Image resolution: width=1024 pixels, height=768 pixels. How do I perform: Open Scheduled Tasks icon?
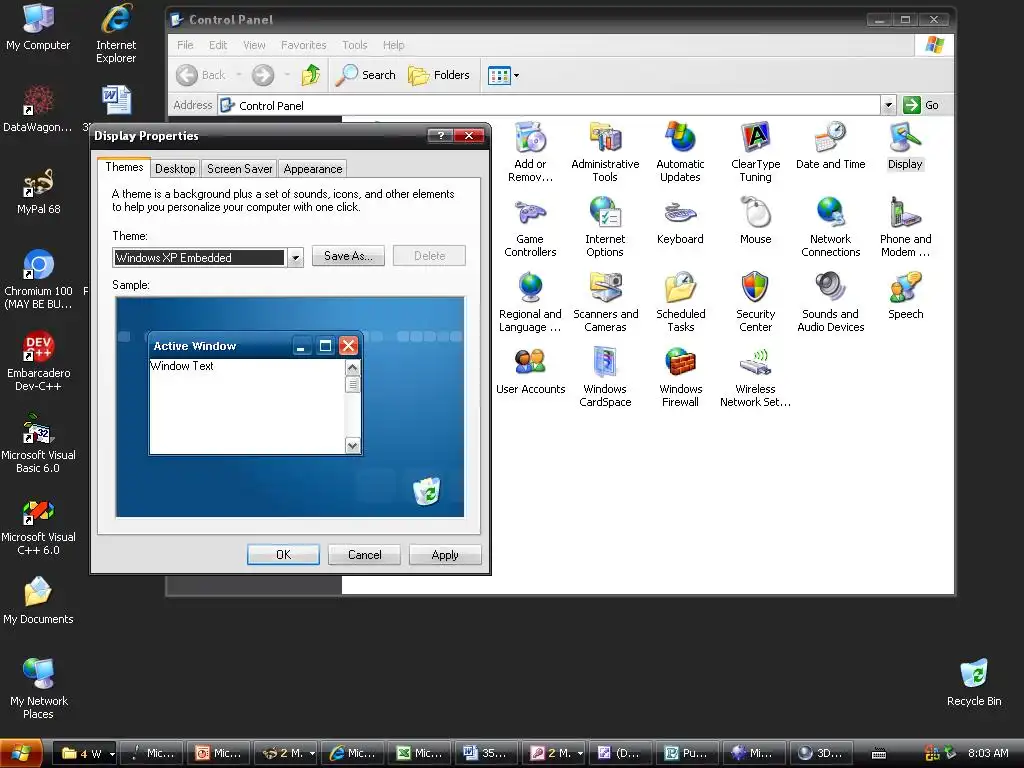pos(680,302)
